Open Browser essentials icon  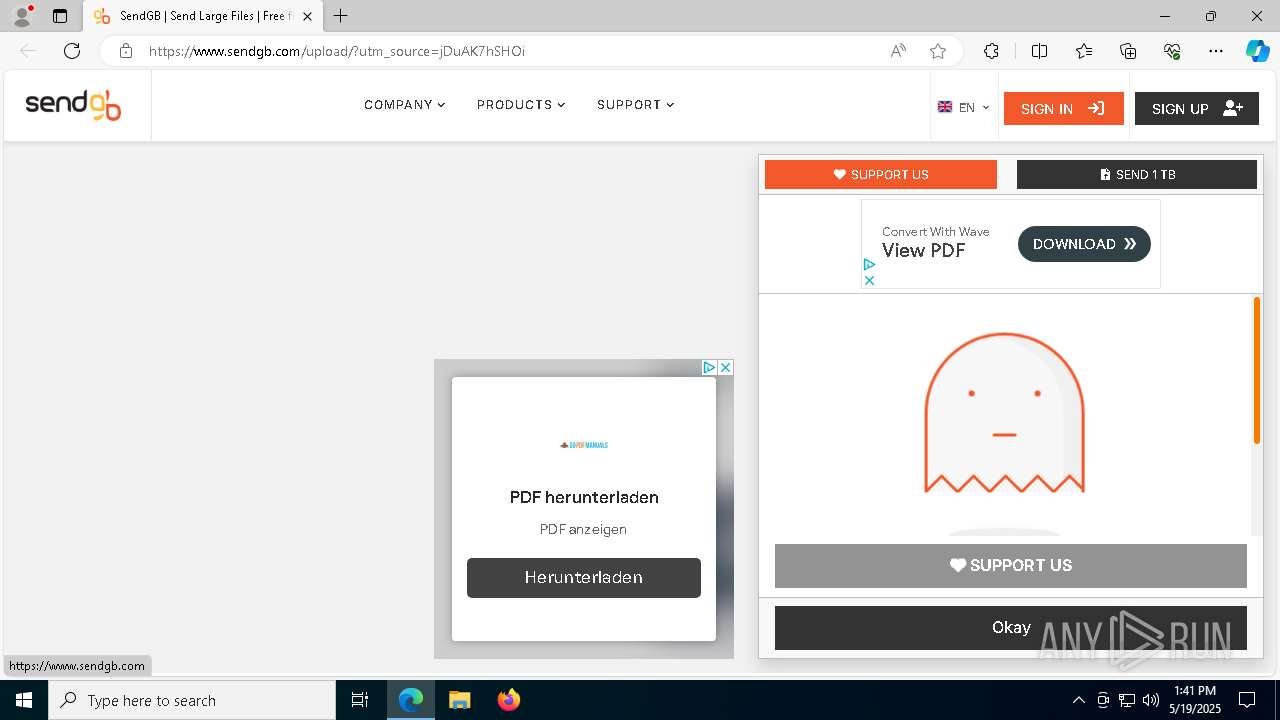[x=1172, y=51]
